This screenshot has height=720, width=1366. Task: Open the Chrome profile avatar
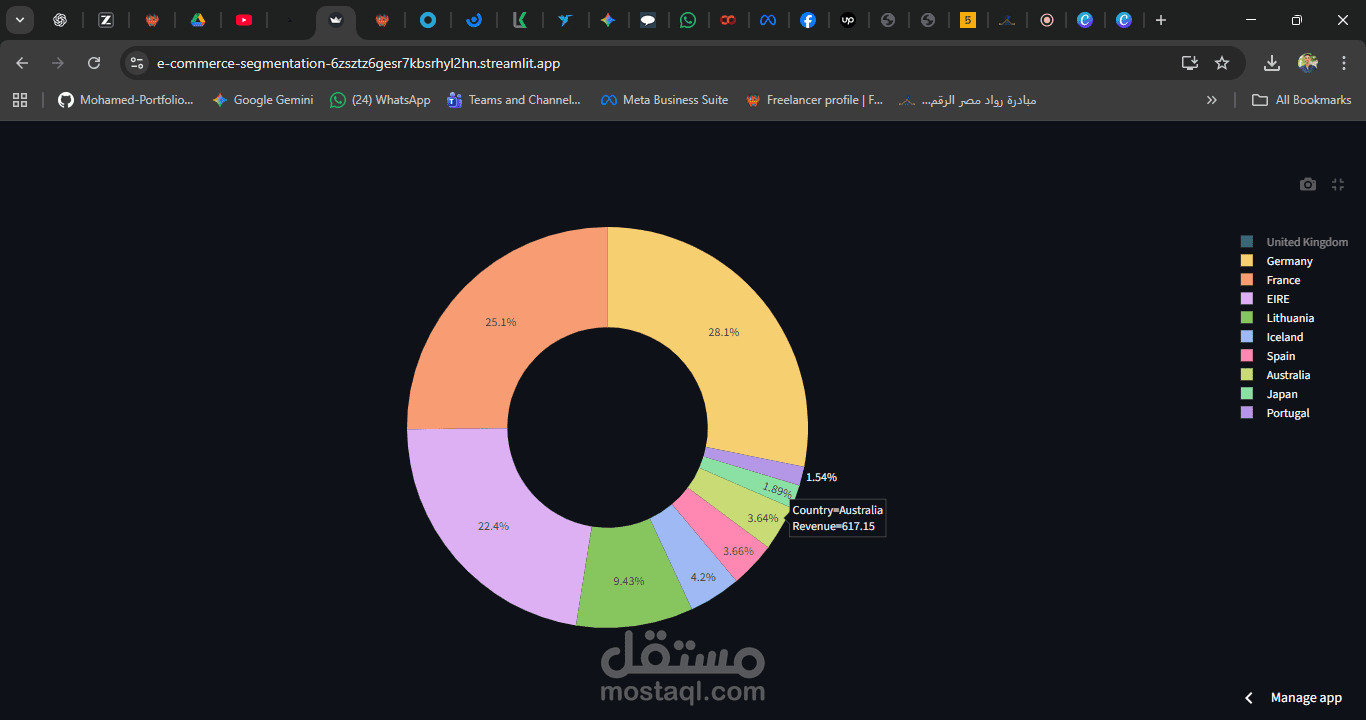pos(1308,63)
